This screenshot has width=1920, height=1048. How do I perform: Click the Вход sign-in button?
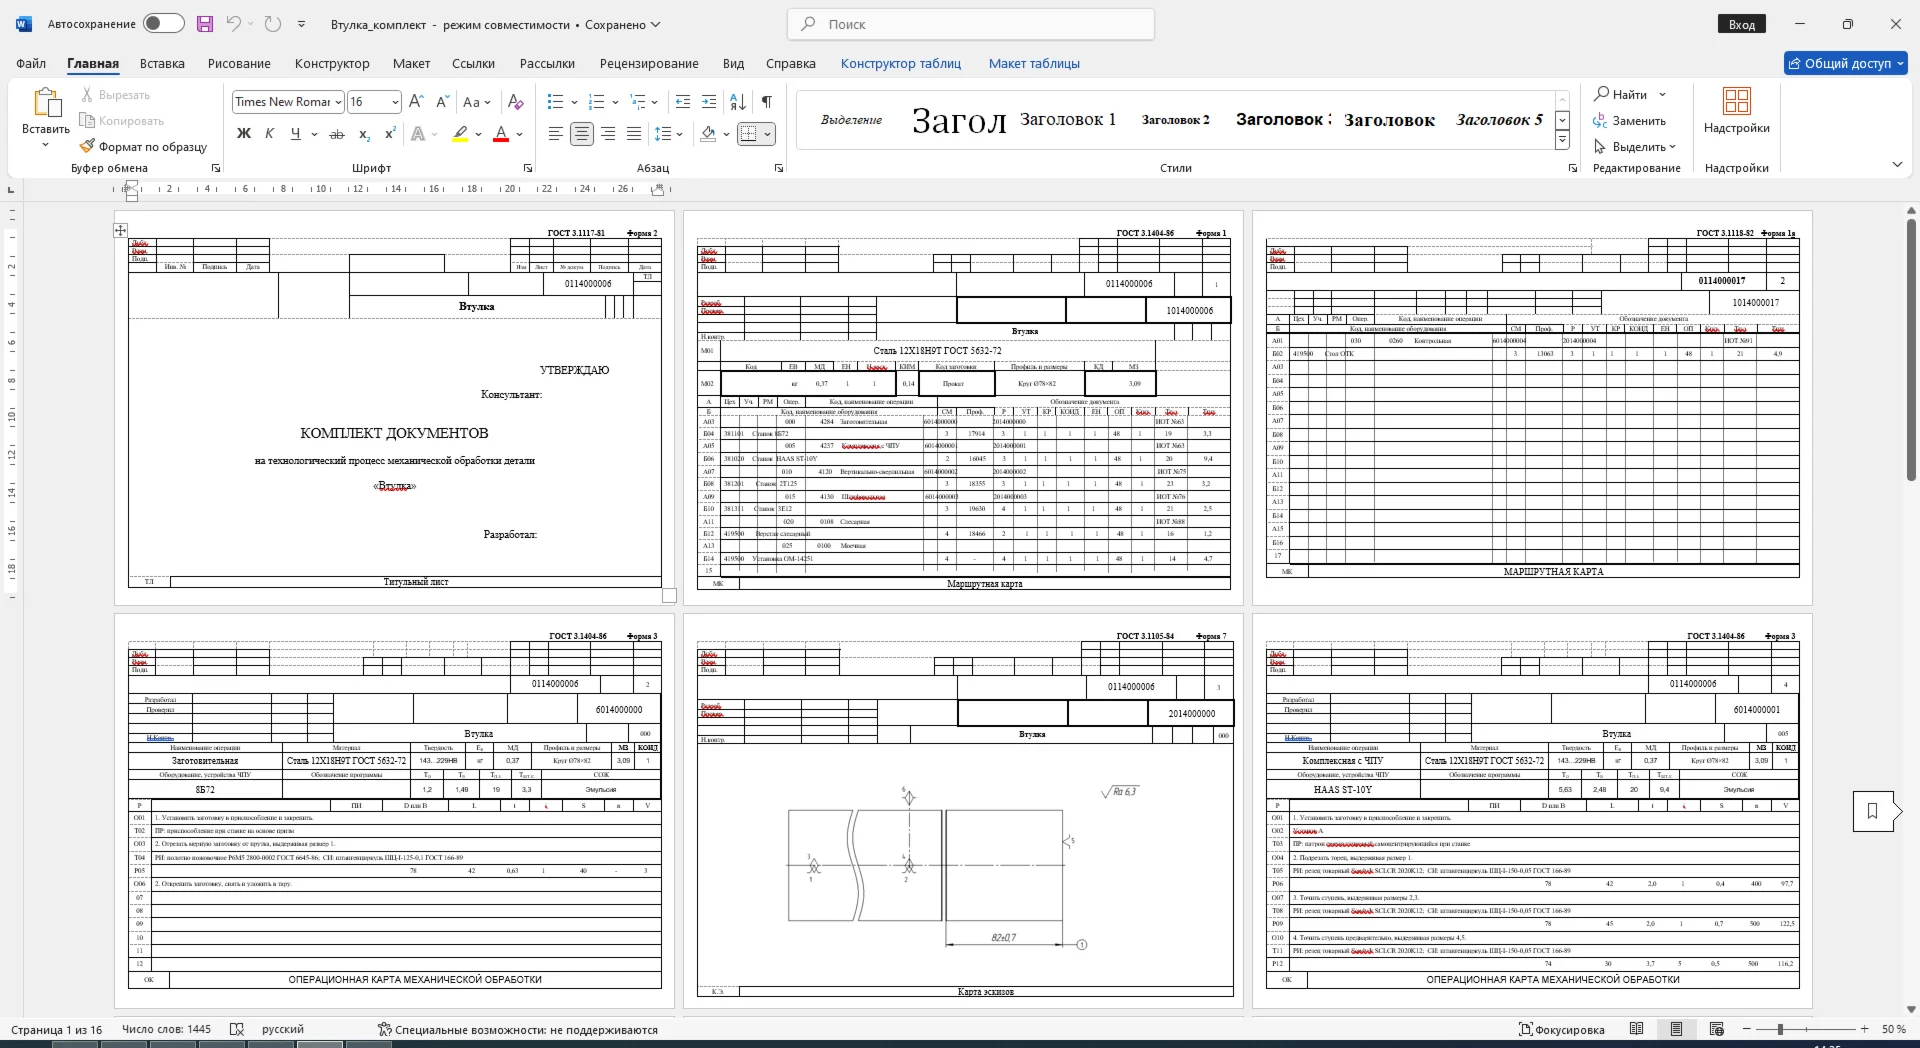click(x=1742, y=24)
